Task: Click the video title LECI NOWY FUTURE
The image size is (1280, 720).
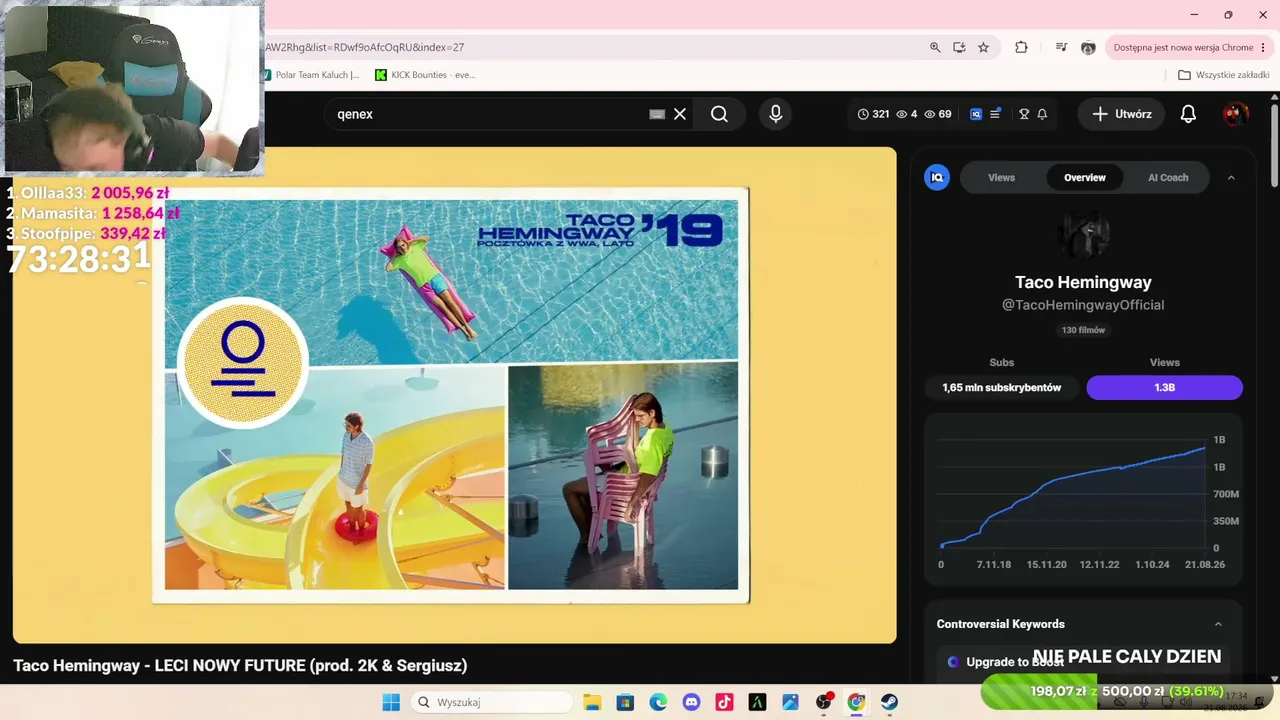Action: pyautogui.click(x=240, y=665)
